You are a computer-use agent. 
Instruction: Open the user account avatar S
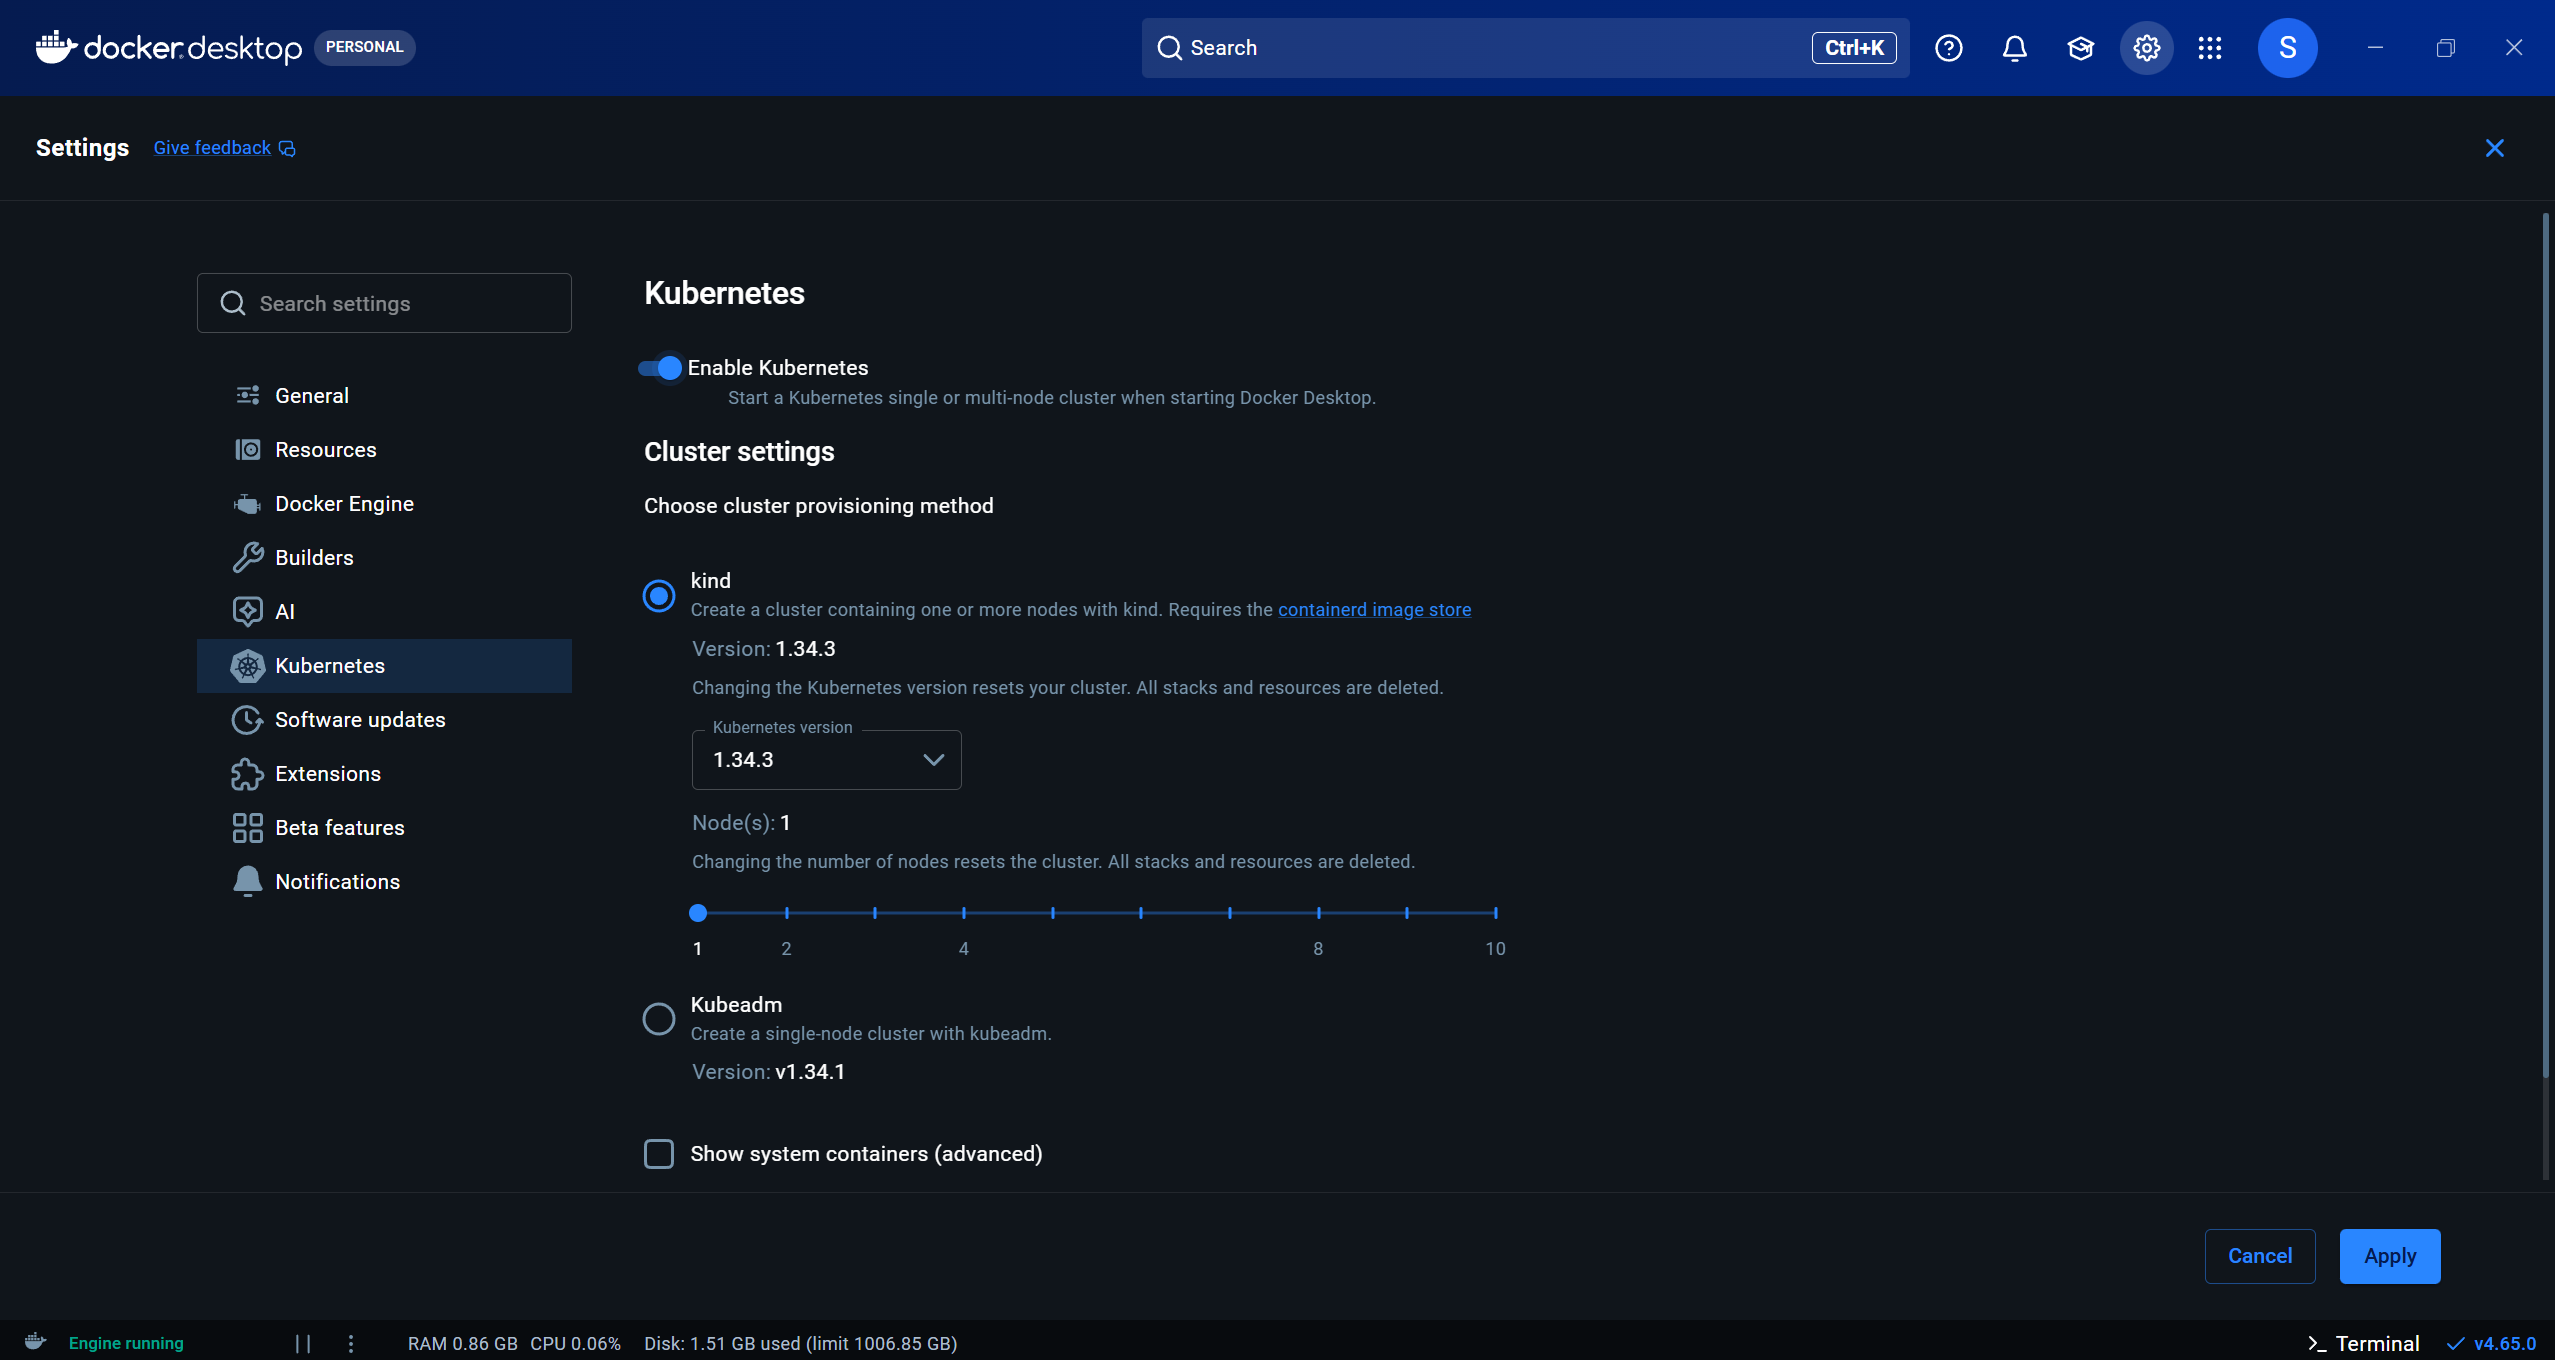pyautogui.click(x=2287, y=48)
